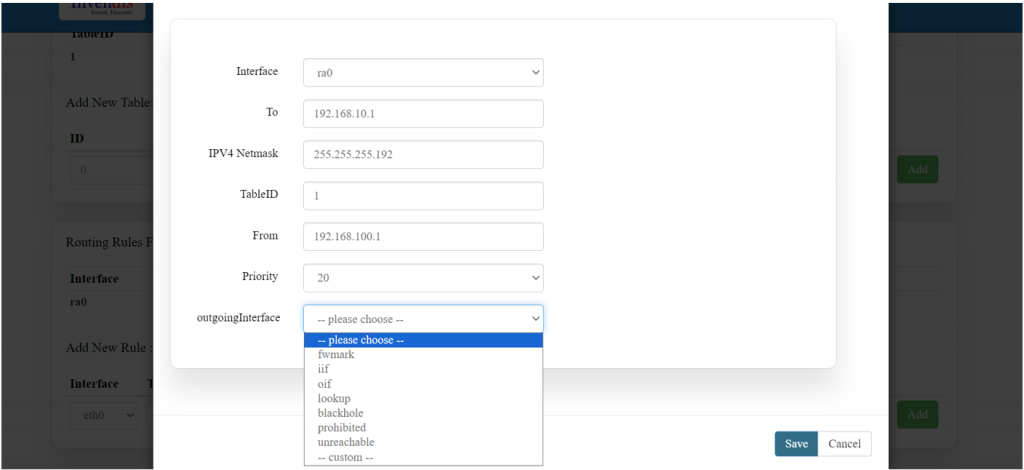This screenshot has height=470, width=1024.
Task: Click the To address input field
Action: point(423,114)
